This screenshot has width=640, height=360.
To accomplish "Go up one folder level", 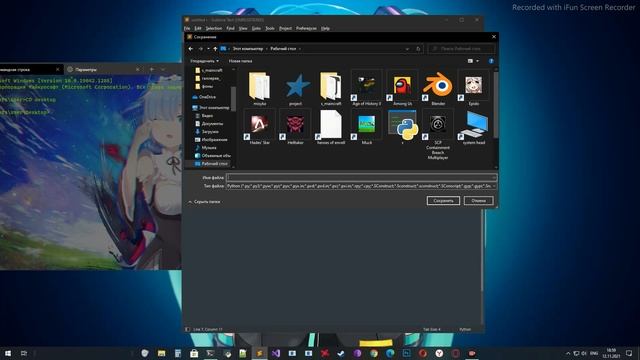I will (215, 49).
